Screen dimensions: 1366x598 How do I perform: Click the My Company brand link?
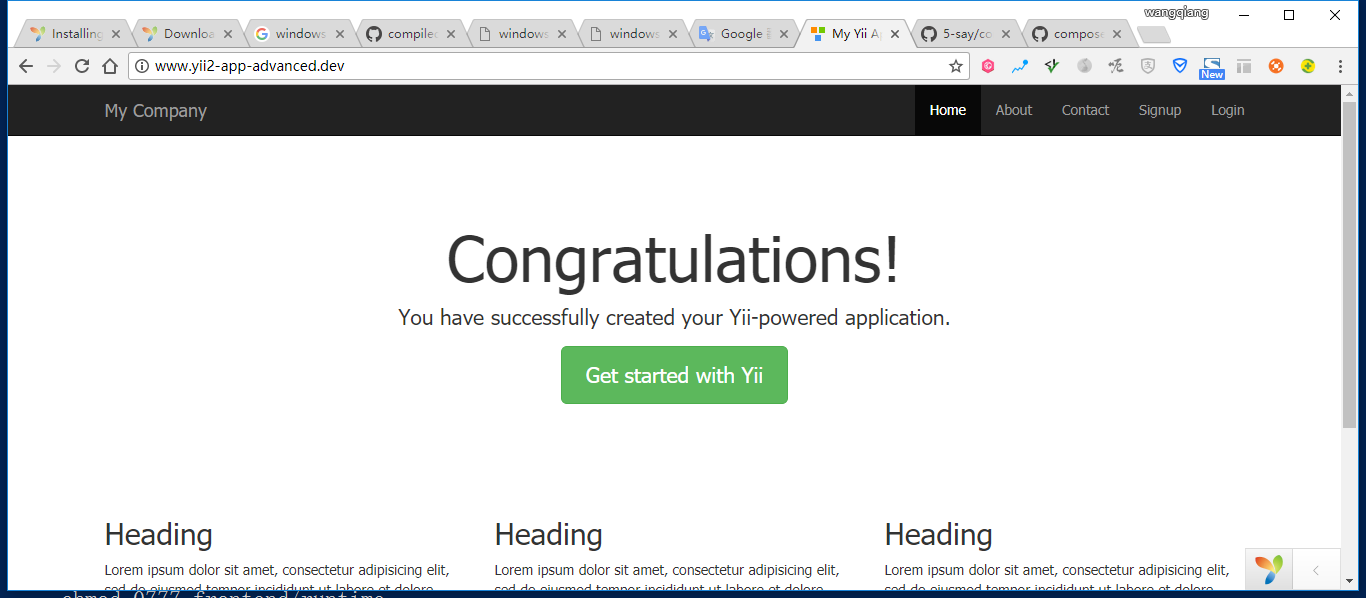[156, 111]
